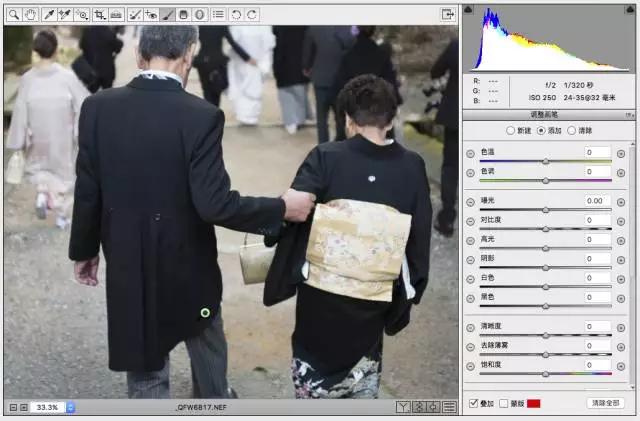
Task: Open the 33.3% zoom level dropdown
Action: [71, 407]
